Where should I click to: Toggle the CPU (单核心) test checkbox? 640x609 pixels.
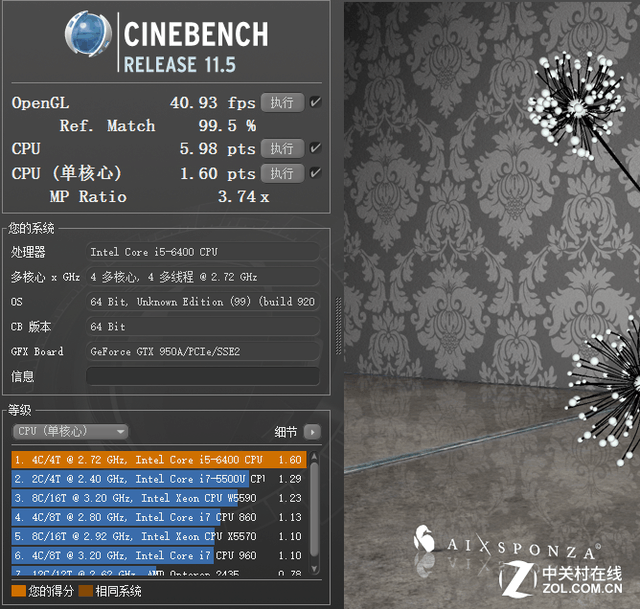point(315,173)
